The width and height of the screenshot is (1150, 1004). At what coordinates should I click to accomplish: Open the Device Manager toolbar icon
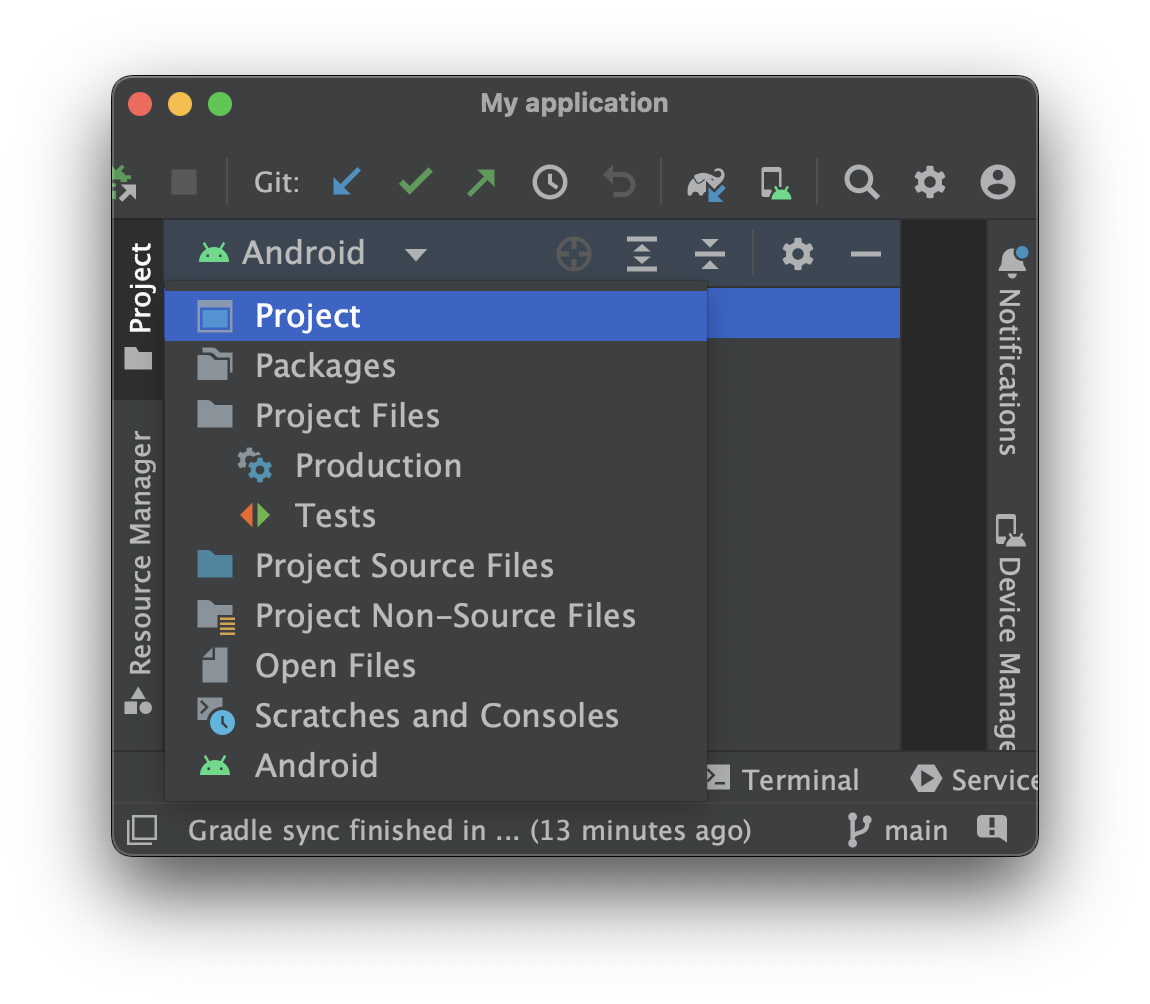[775, 183]
